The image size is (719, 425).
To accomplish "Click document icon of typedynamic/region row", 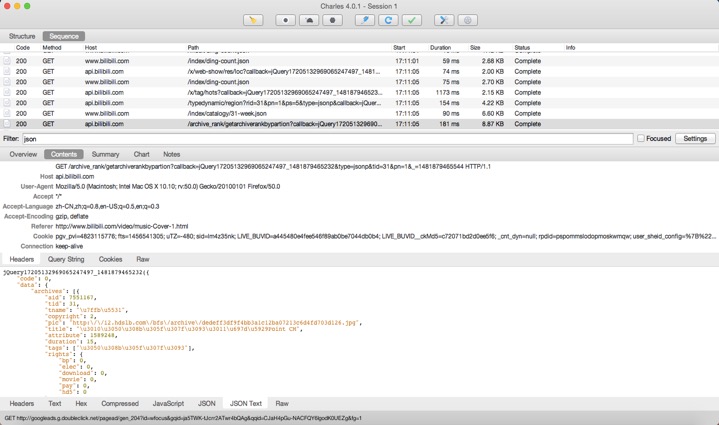I will [x=7, y=103].
